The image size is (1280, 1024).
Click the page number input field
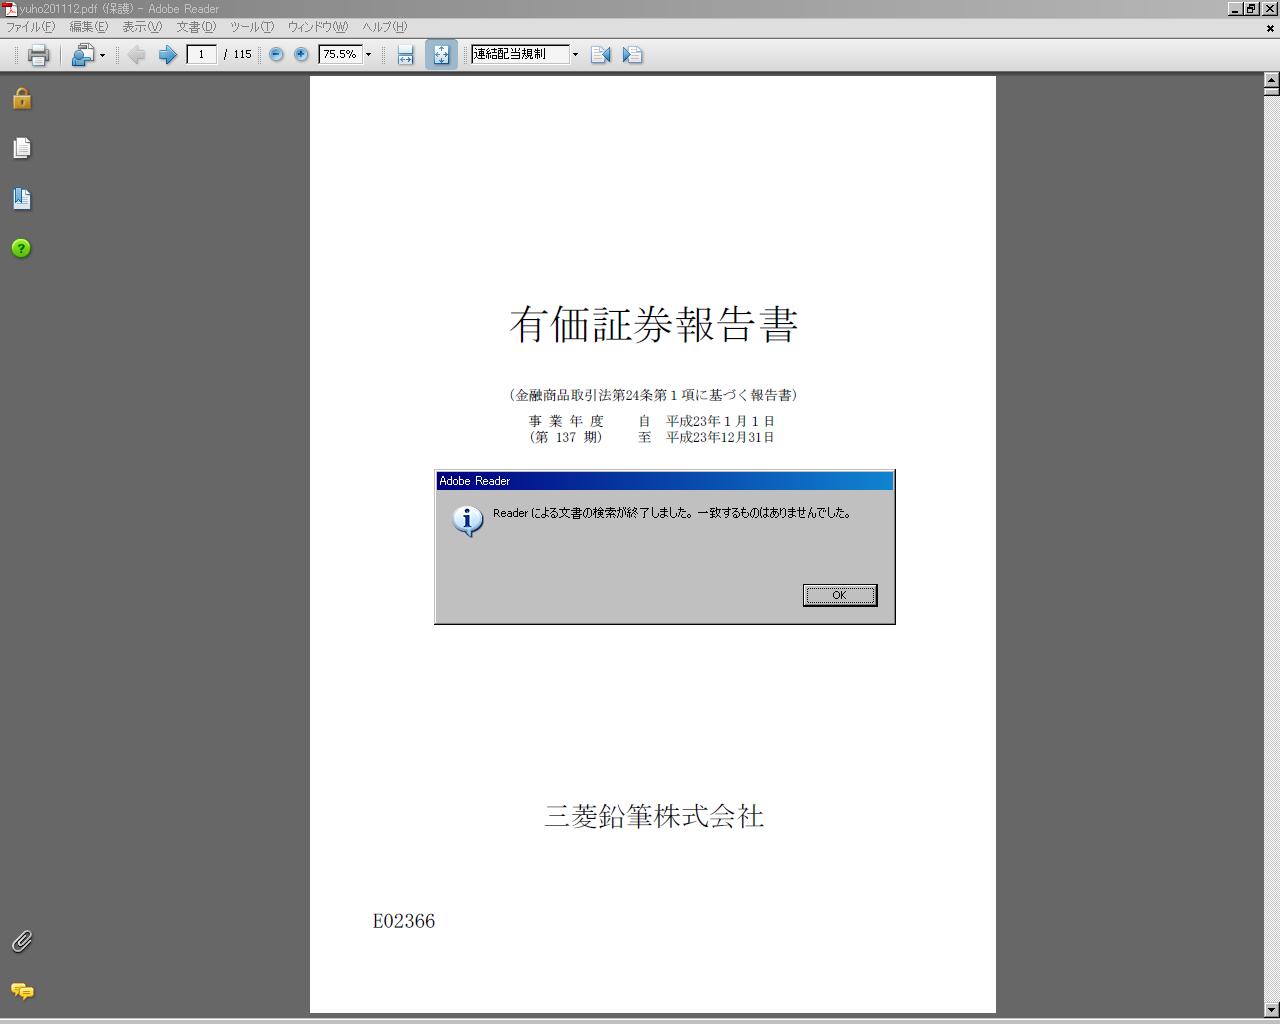click(x=202, y=54)
